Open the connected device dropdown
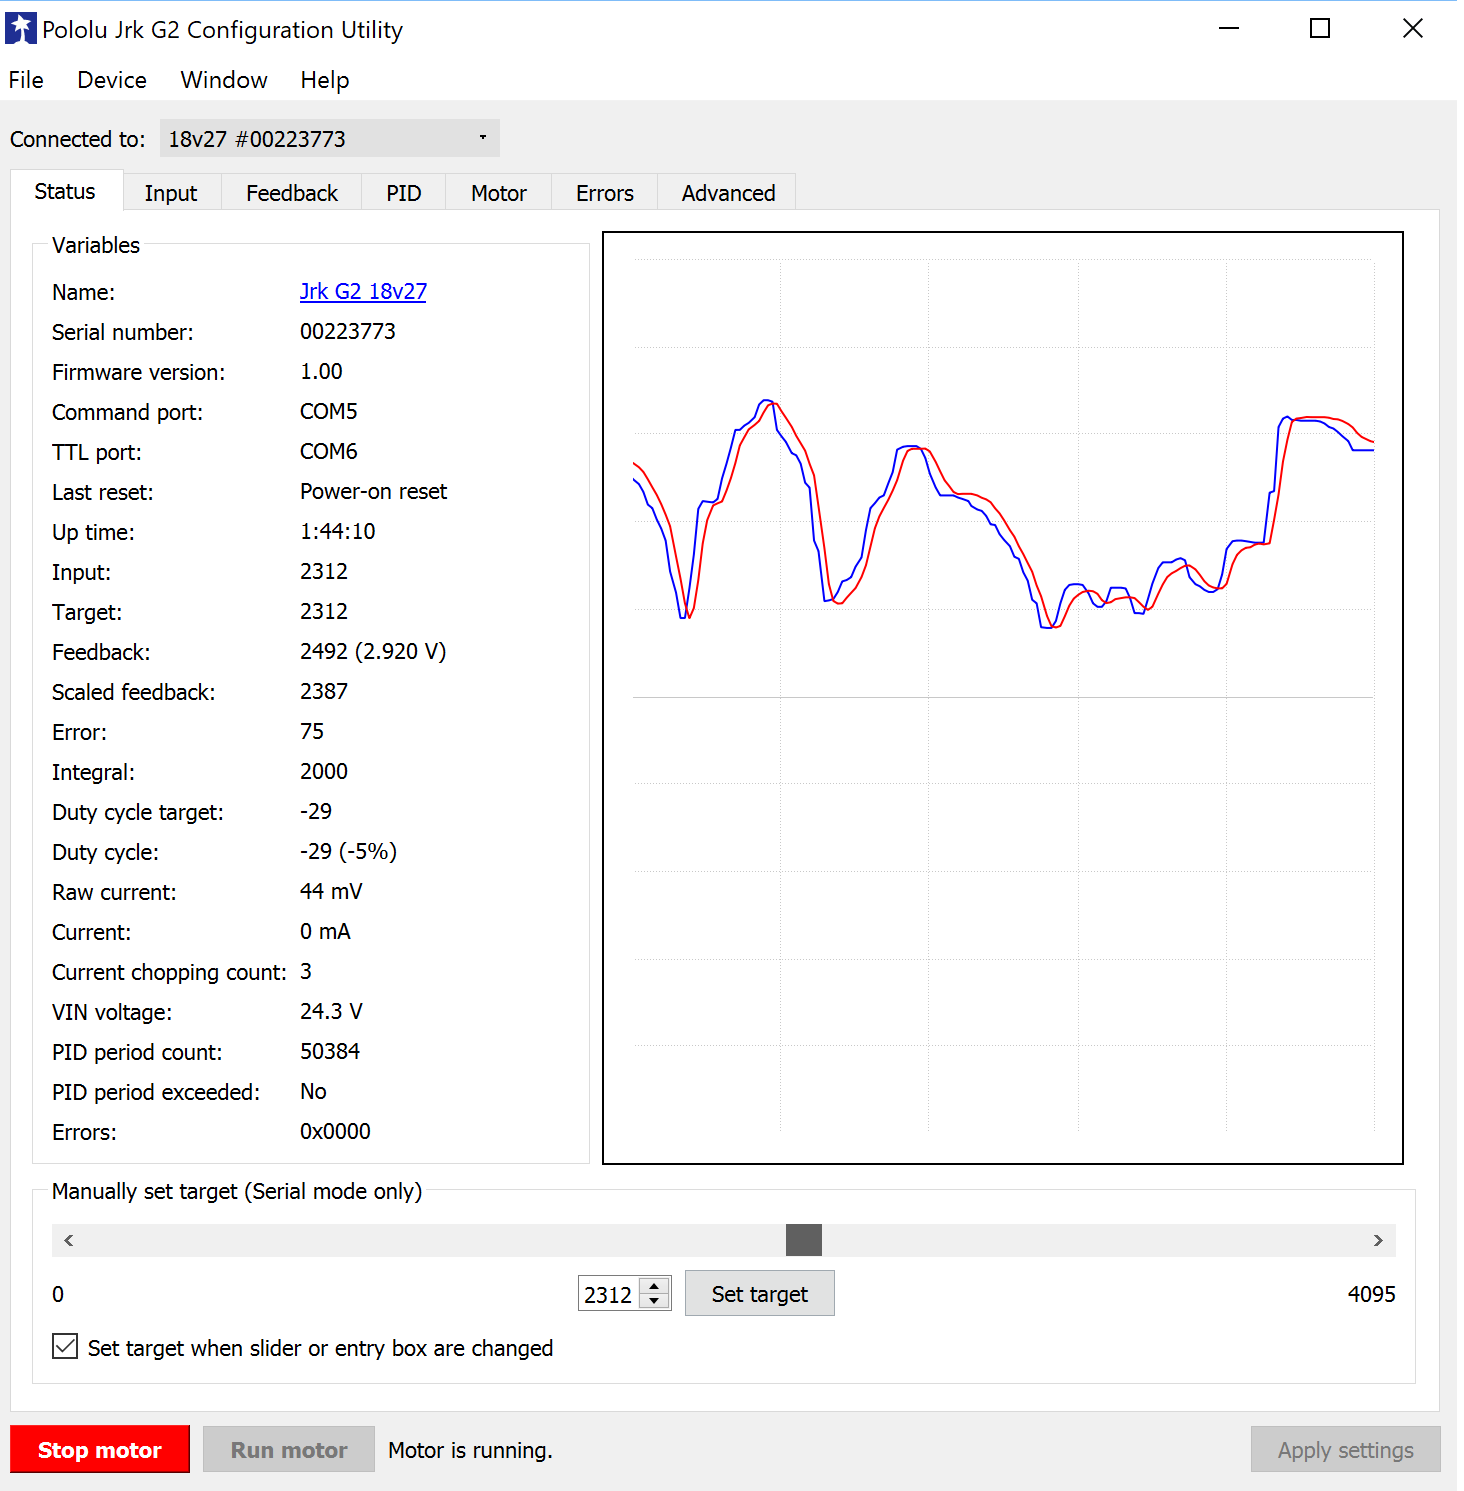 pos(482,138)
